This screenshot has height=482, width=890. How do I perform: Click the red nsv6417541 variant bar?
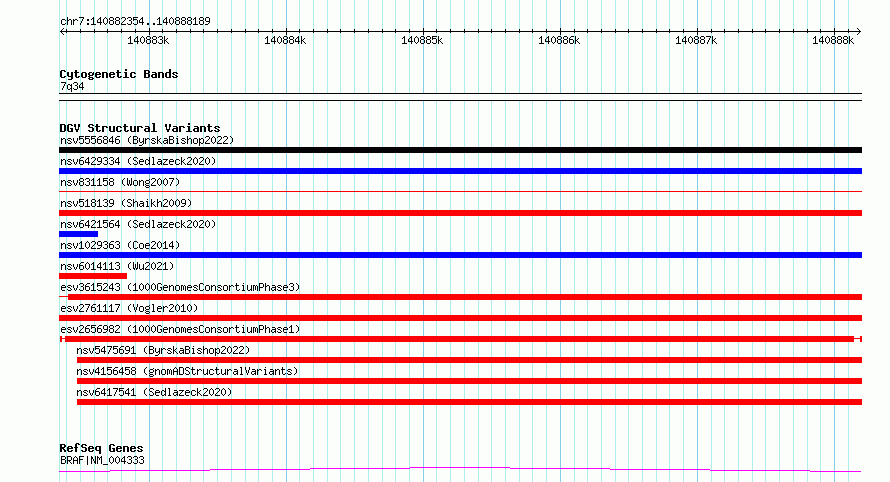click(469, 402)
